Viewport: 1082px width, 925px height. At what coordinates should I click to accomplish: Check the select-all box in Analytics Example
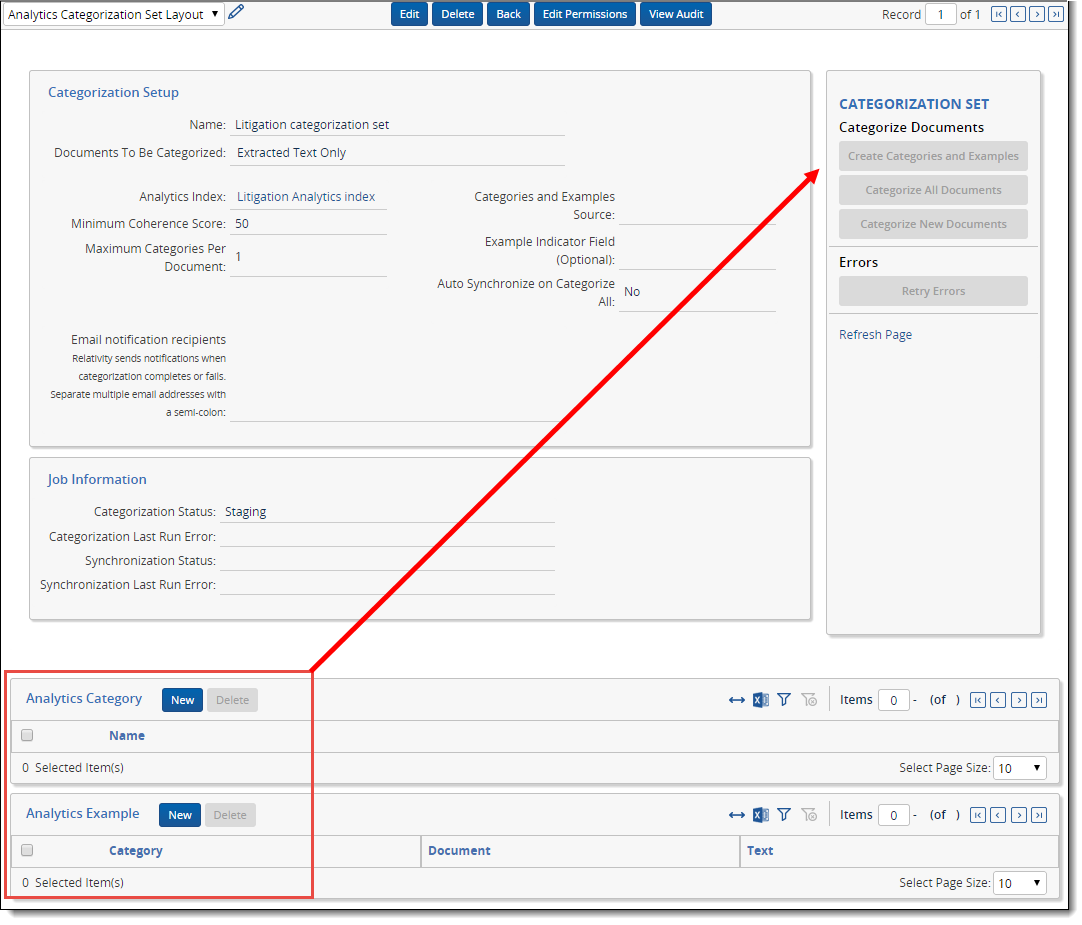(x=27, y=850)
